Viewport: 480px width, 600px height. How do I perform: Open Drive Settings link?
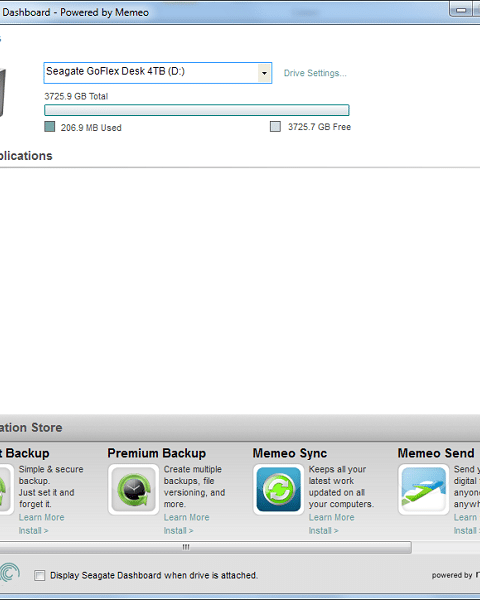[x=315, y=73]
